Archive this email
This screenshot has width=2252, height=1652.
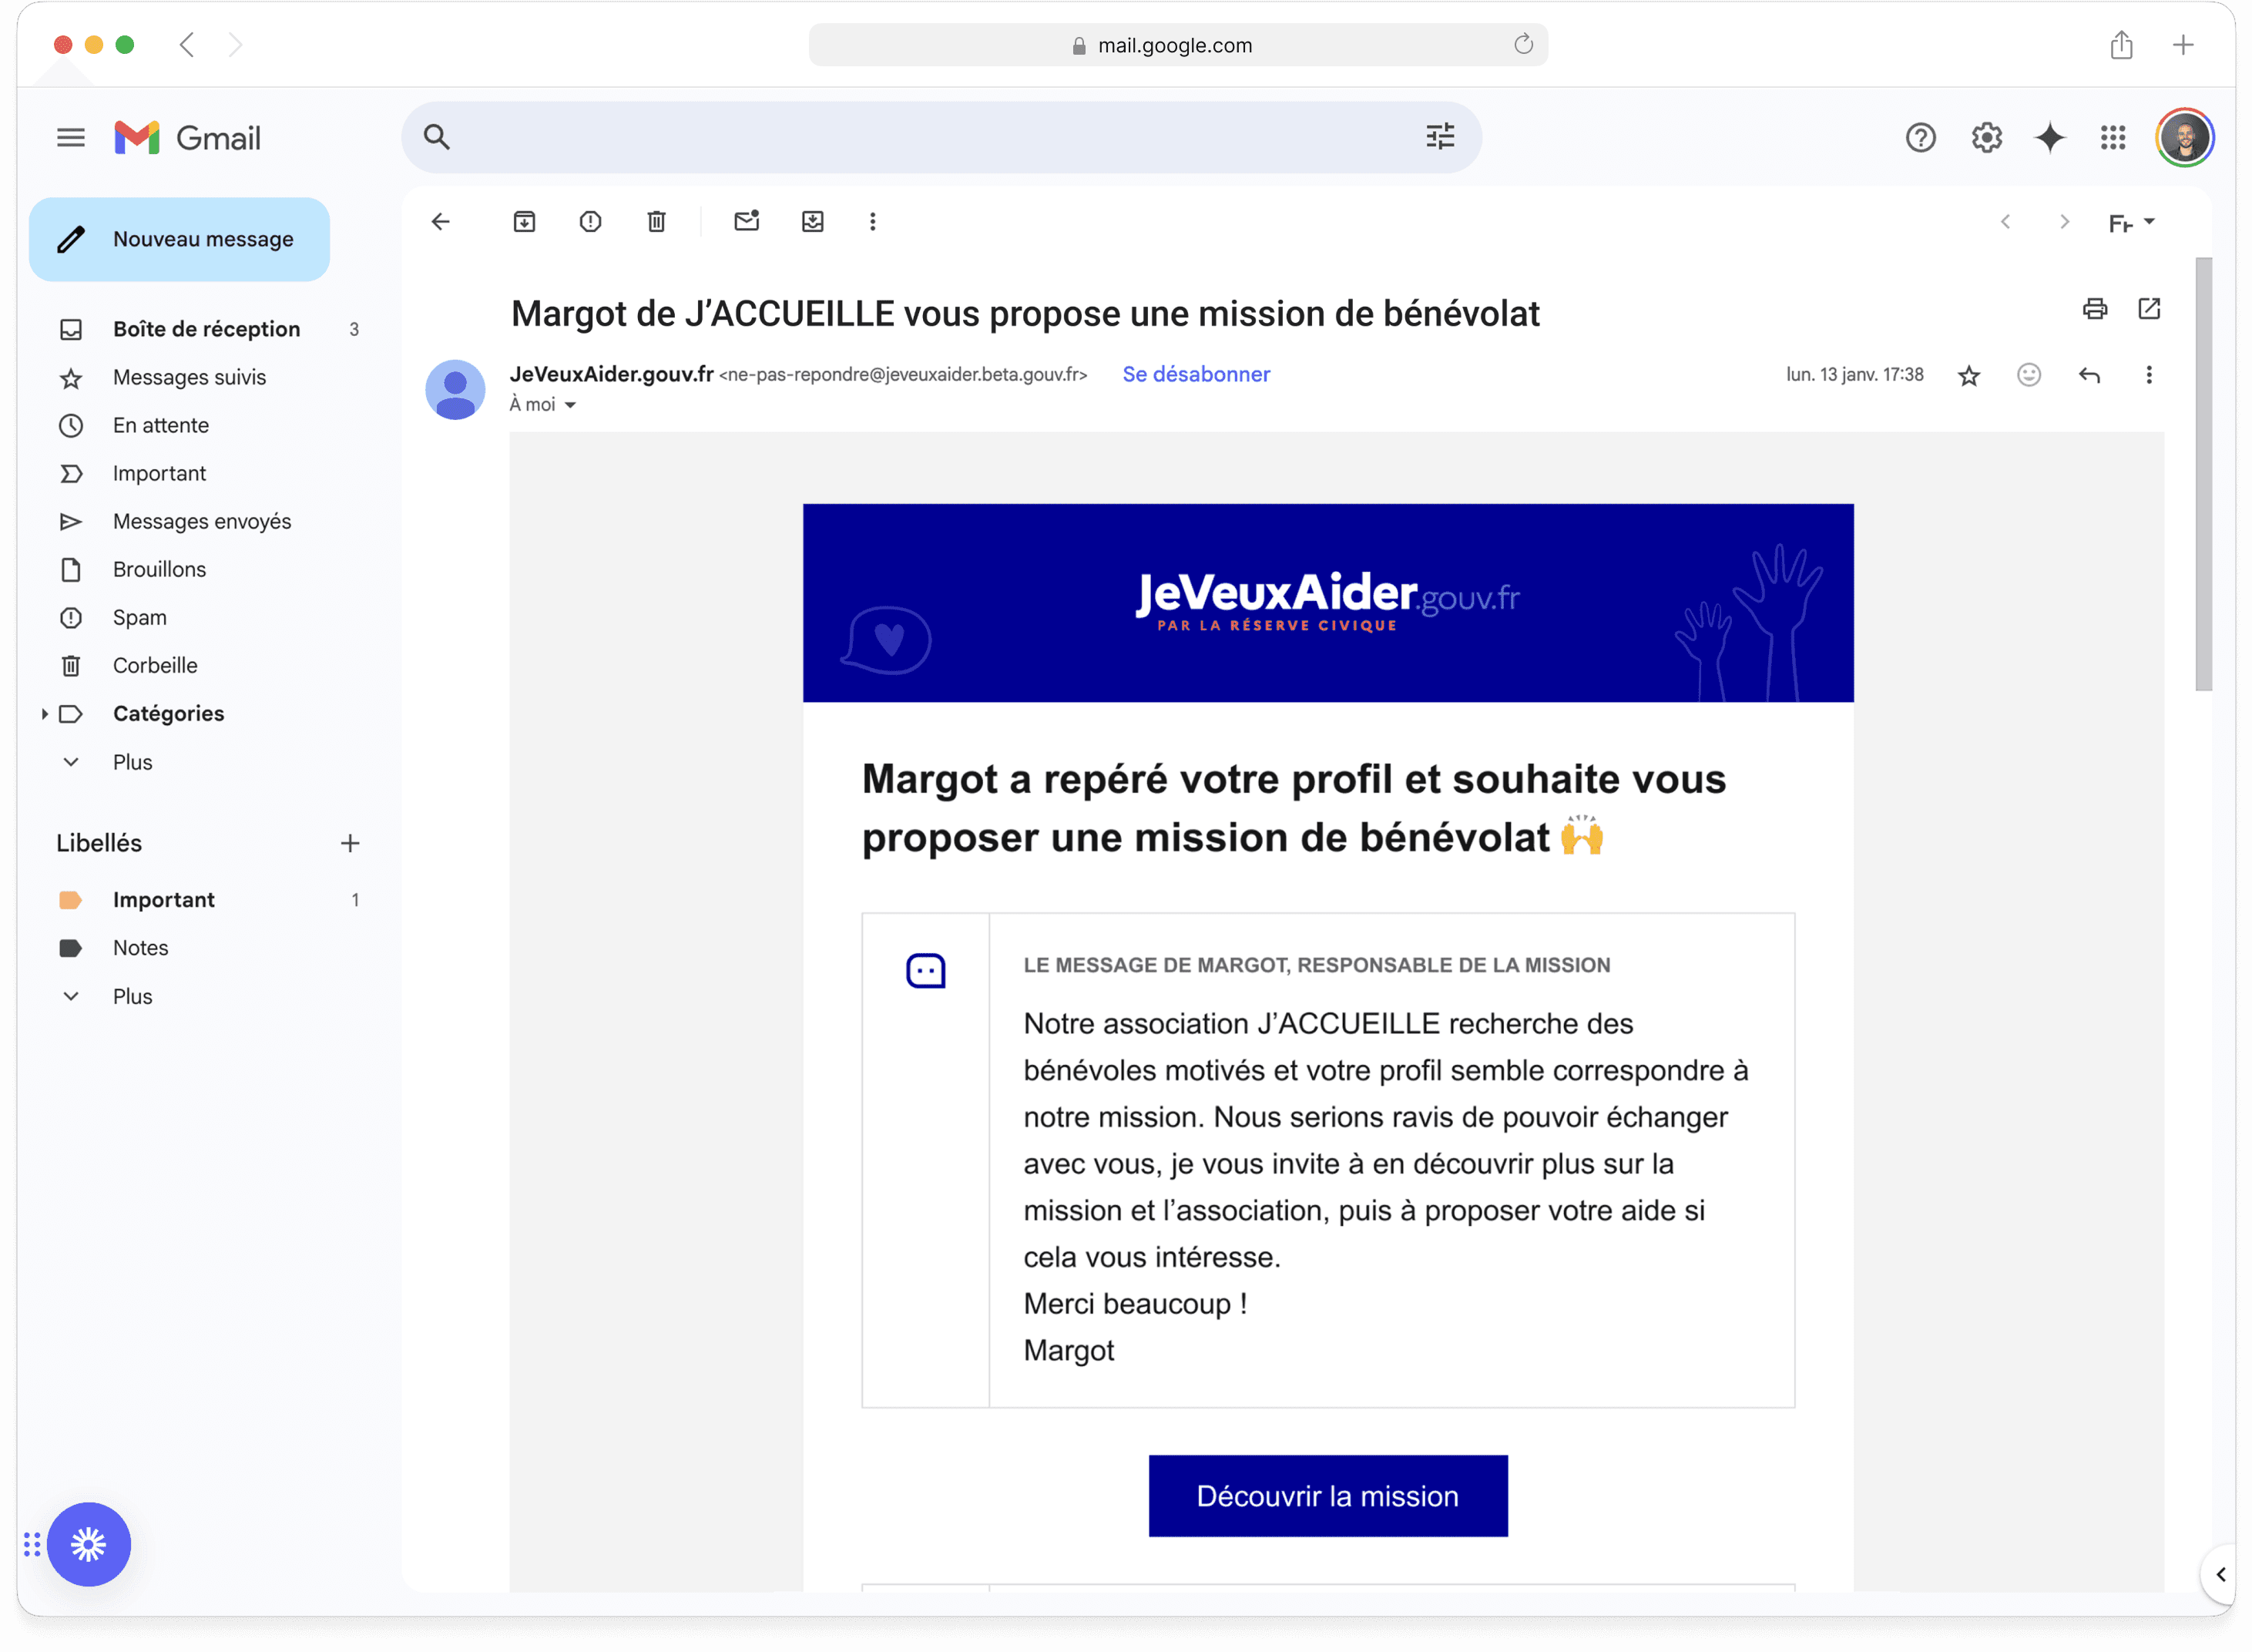click(x=525, y=222)
